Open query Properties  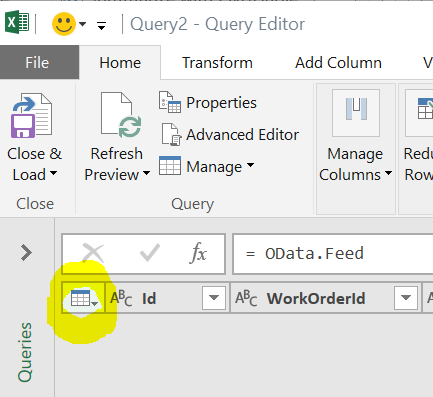coord(208,103)
